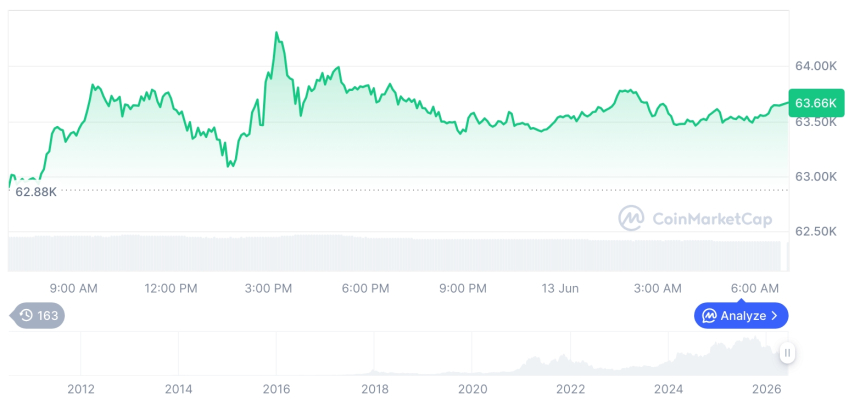
Task: Click the 2012 marker on the range timeline
Action: click(x=81, y=389)
